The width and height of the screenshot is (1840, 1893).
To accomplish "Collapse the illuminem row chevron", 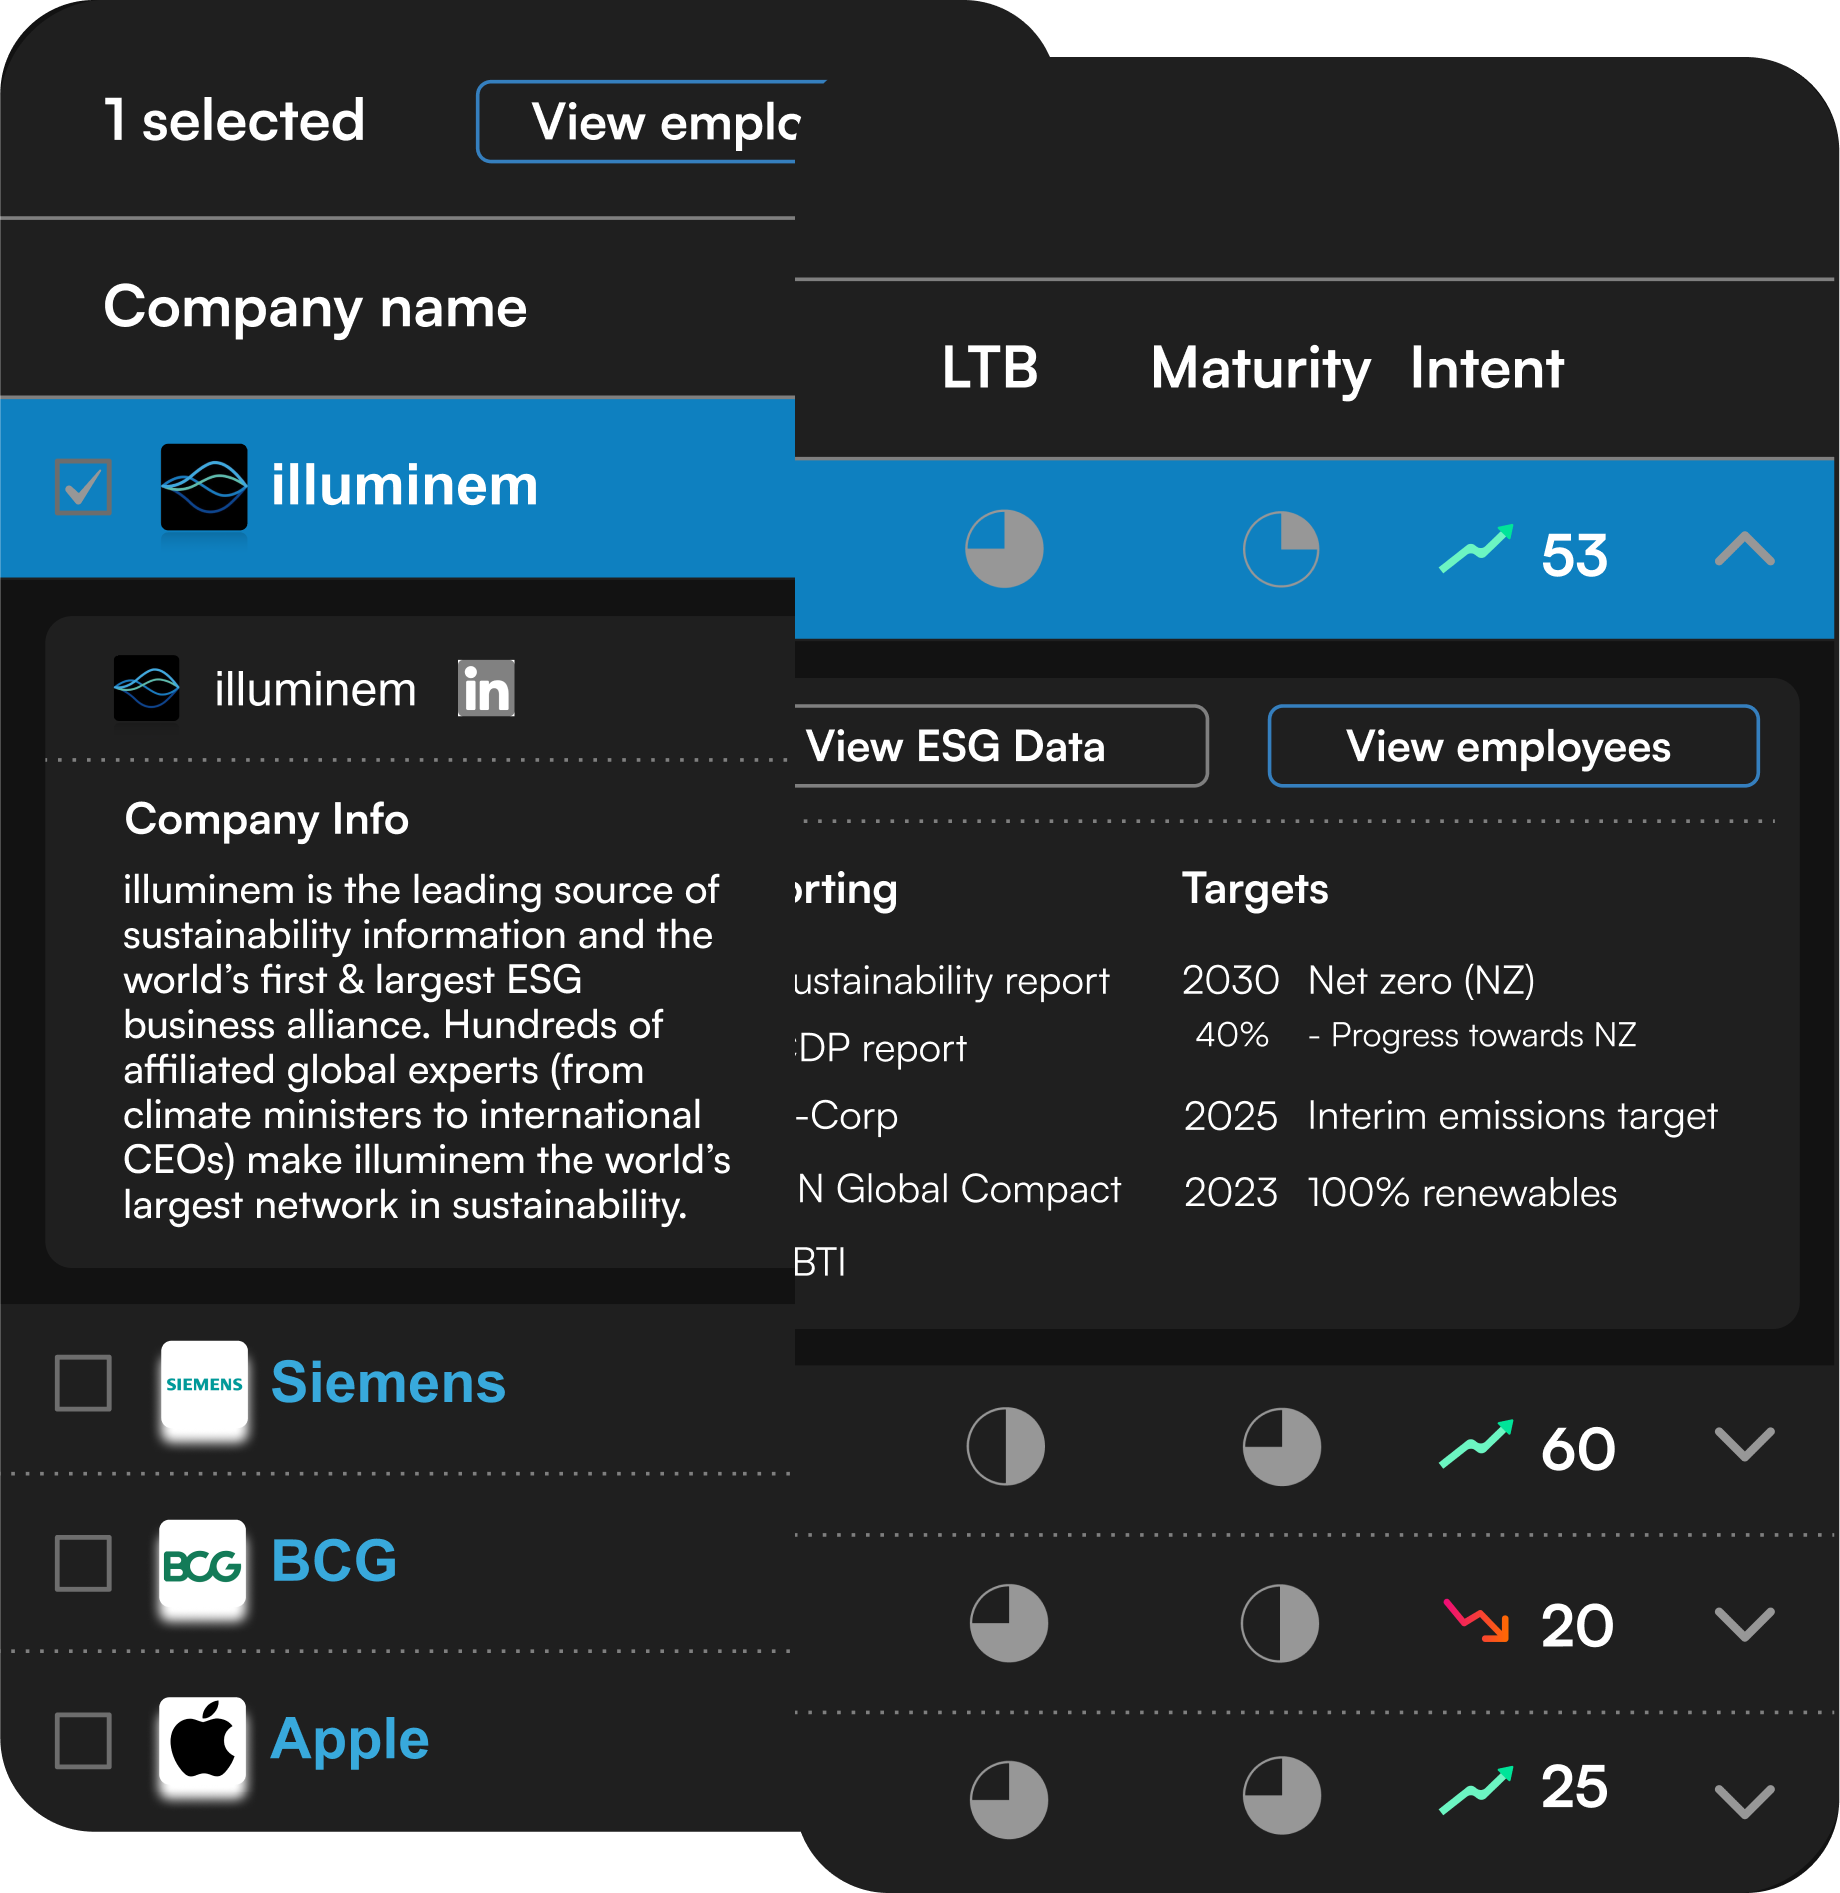I will coord(1745,549).
